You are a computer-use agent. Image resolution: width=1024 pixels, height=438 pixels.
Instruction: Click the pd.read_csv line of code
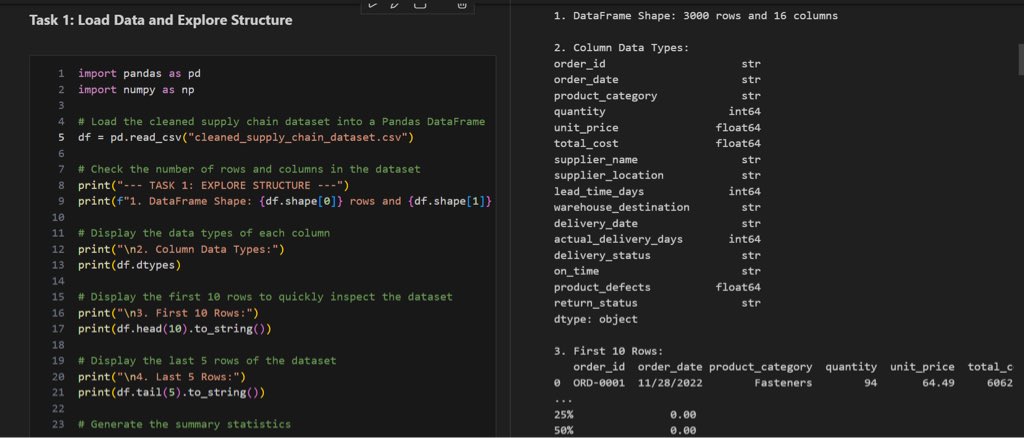click(246, 137)
